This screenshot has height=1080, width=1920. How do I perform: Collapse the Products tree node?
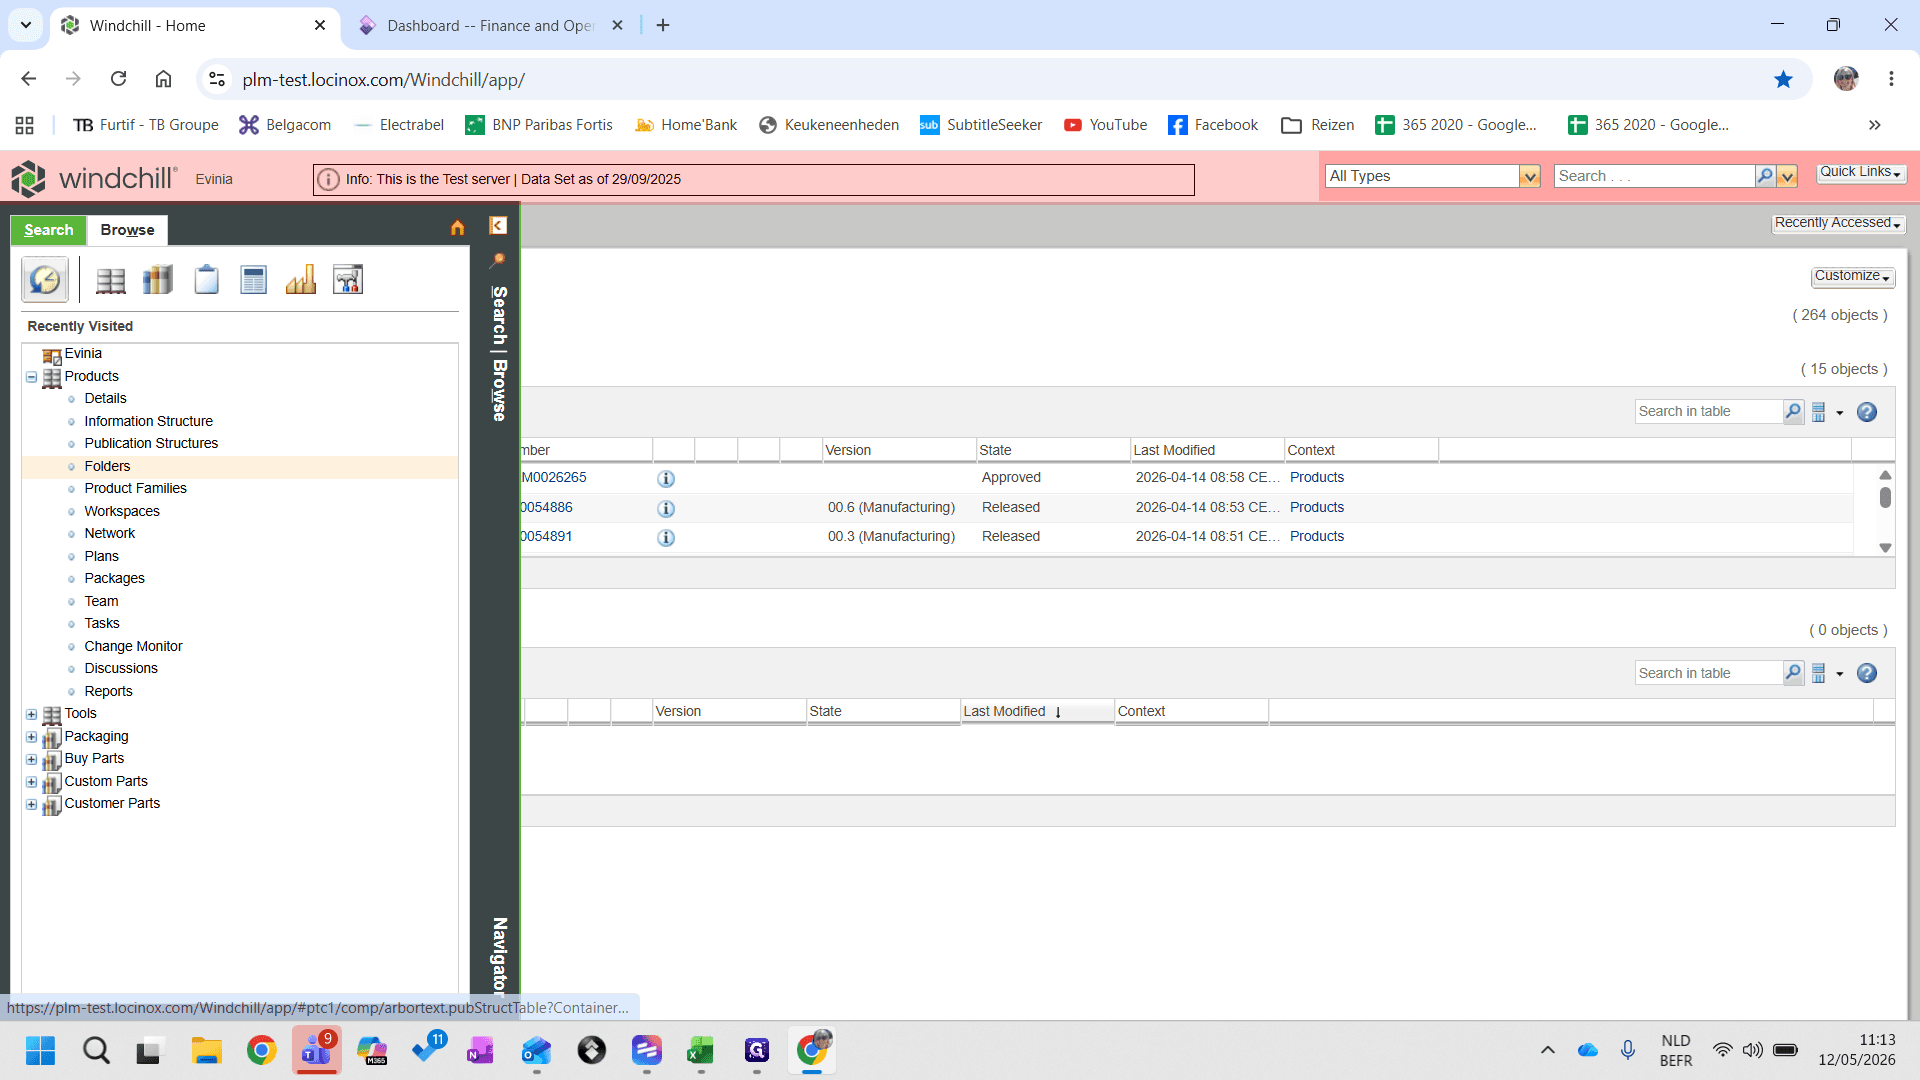click(31, 377)
